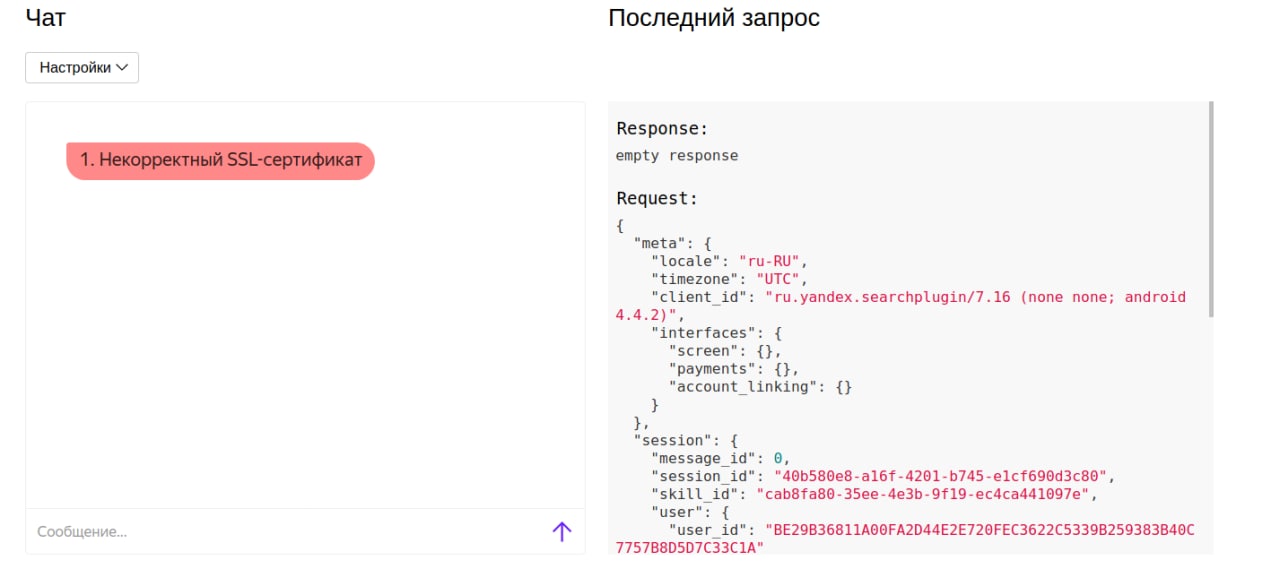Click the ru.yandex.searchplugin/7.16 client value
The height and width of the screenshot is (586, 1280).
point(901,306)
